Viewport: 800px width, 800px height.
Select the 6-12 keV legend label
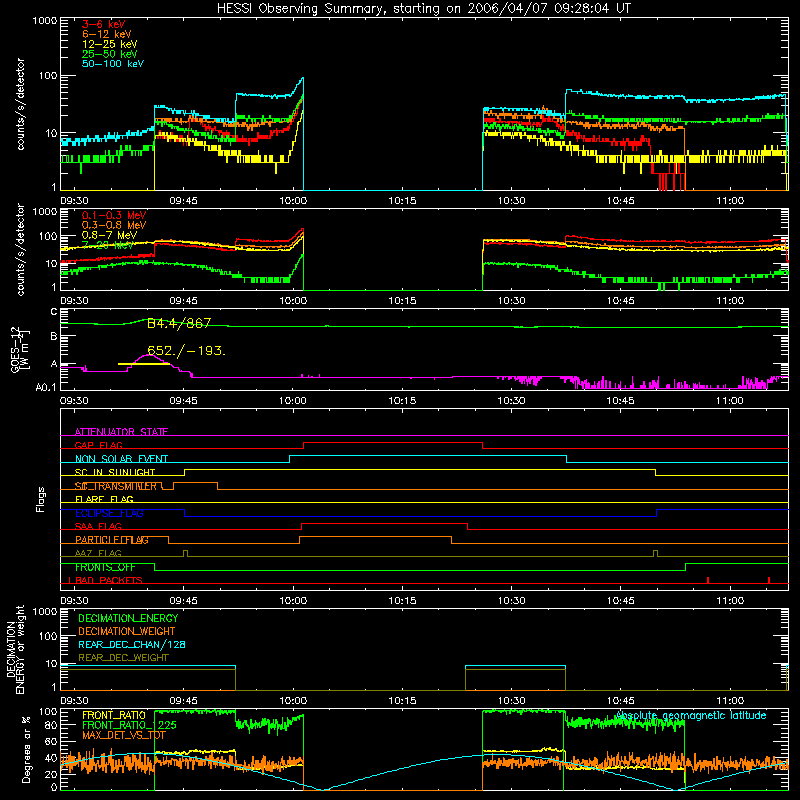point(107,34)
